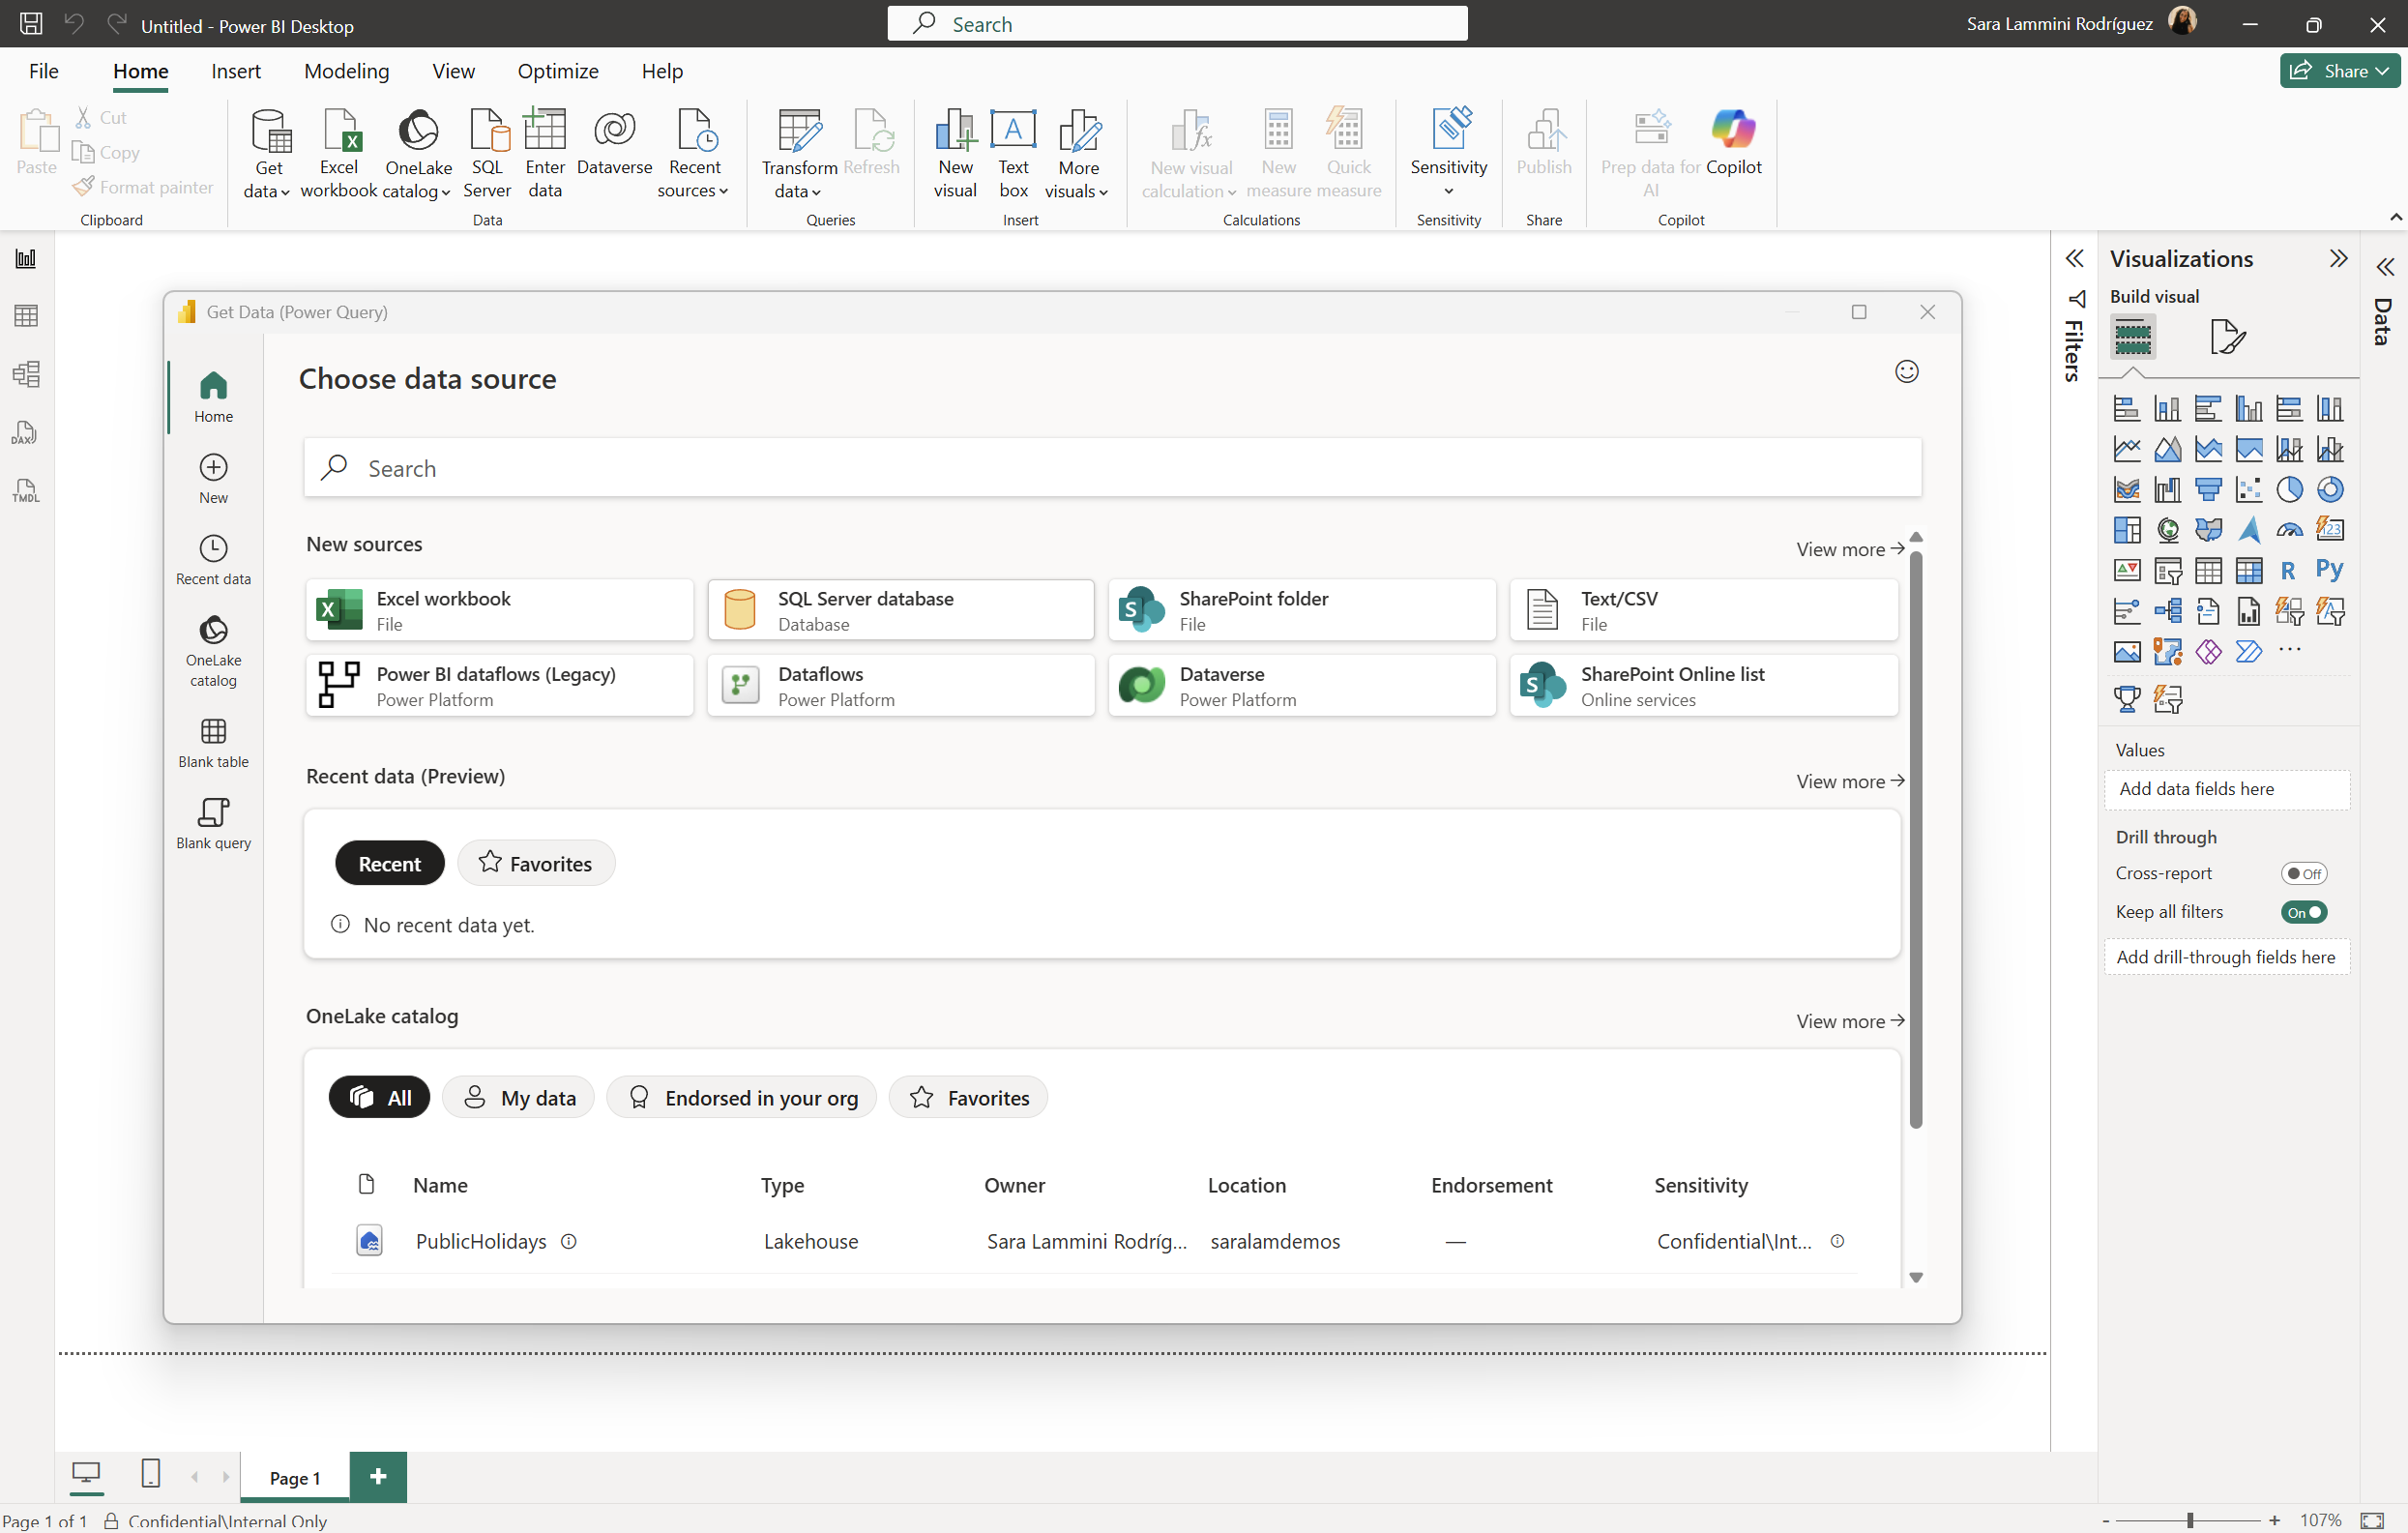The height and width of the screenshot is (1533, 2408).
Task: Open OneLake catalog in dialog sidebar
Action: 213,651
